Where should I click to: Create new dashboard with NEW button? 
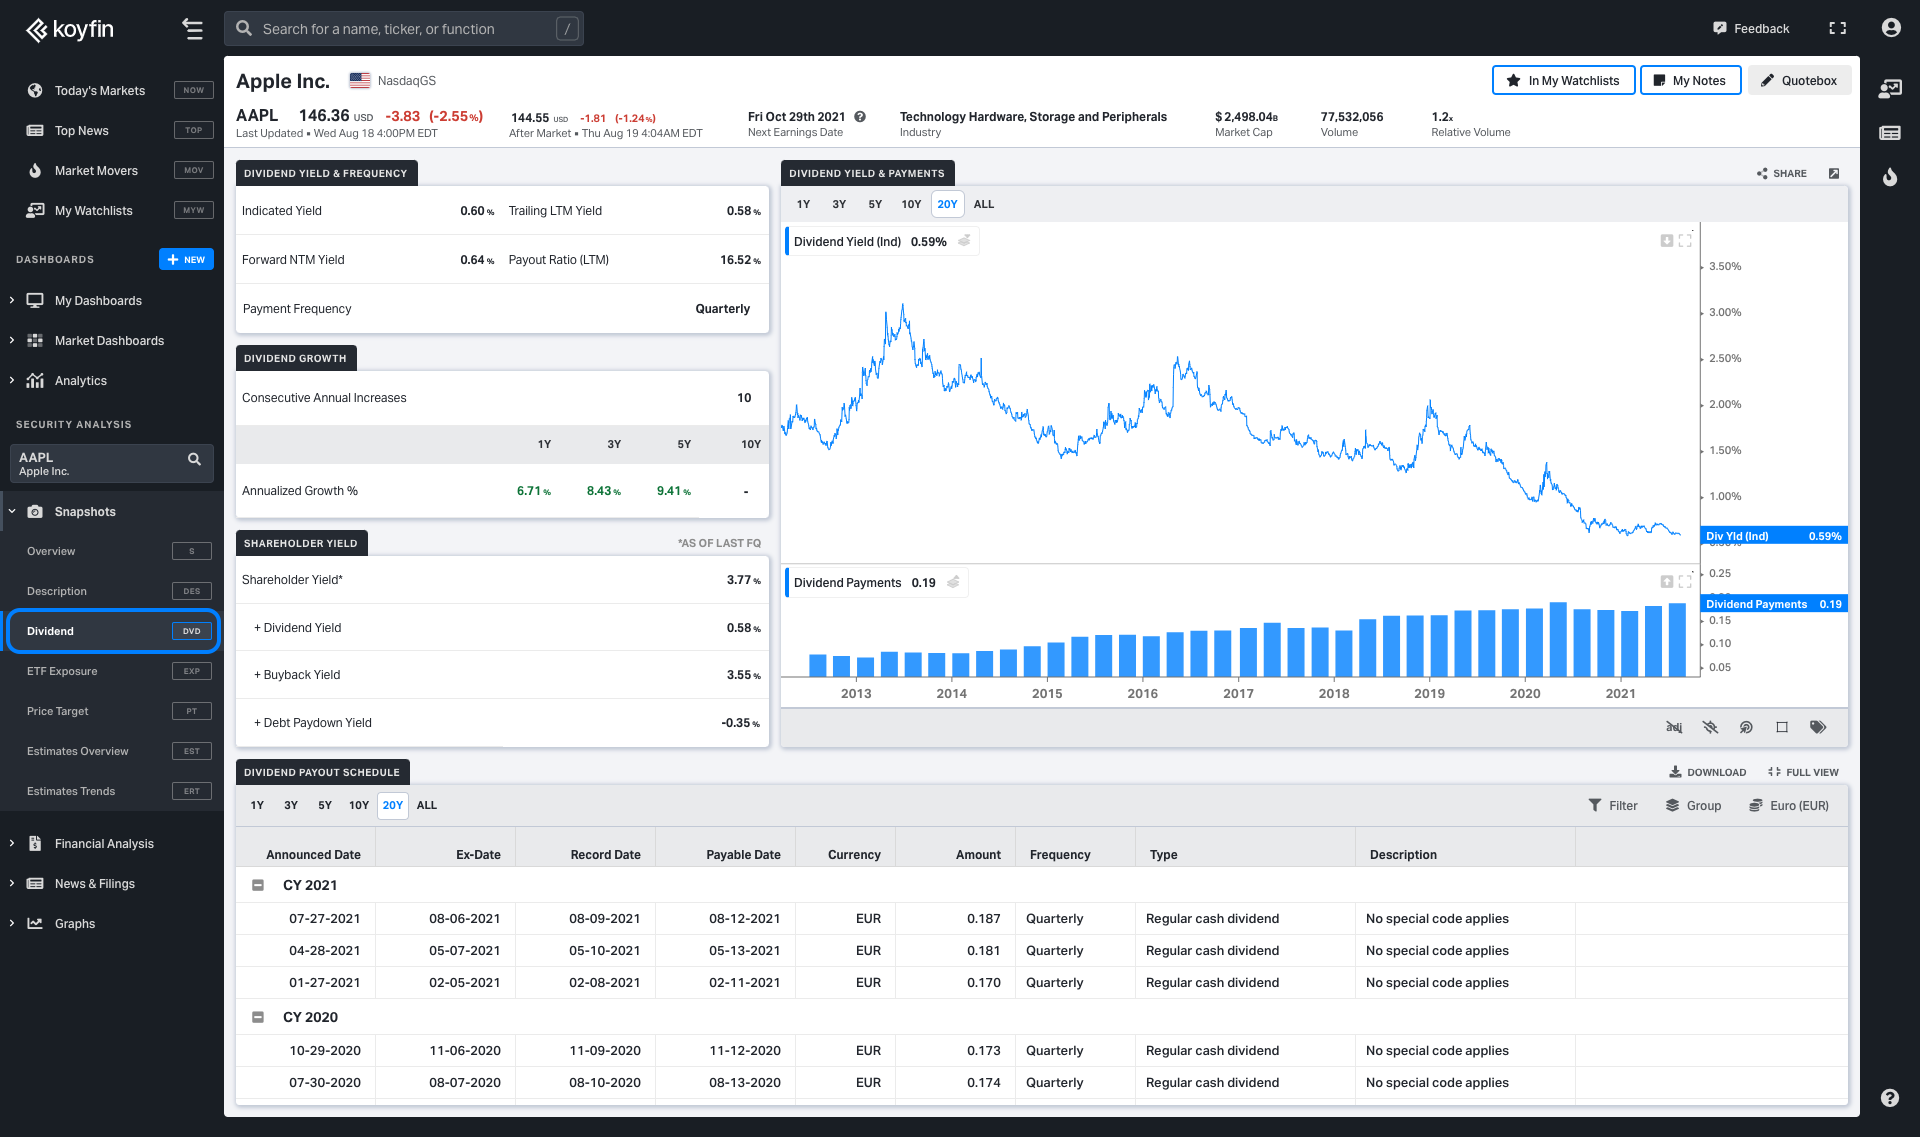coord(186,260)
